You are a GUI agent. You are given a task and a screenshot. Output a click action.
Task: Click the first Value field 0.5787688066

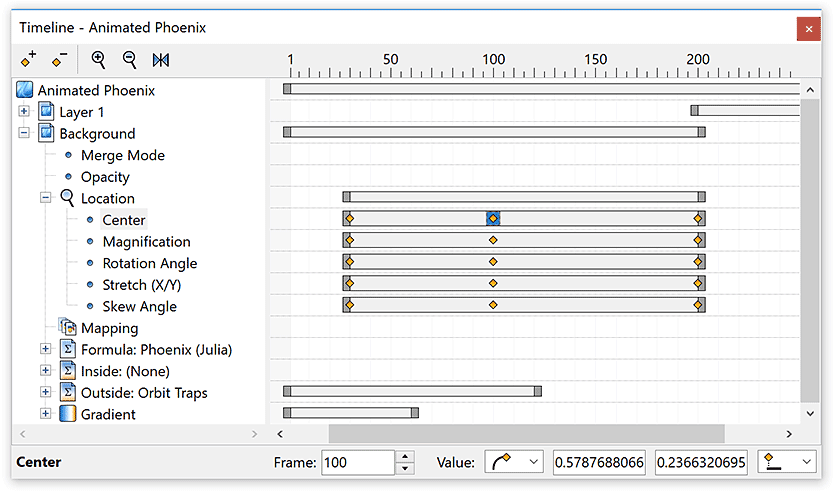pyautogui.click(x=599, y=462)
